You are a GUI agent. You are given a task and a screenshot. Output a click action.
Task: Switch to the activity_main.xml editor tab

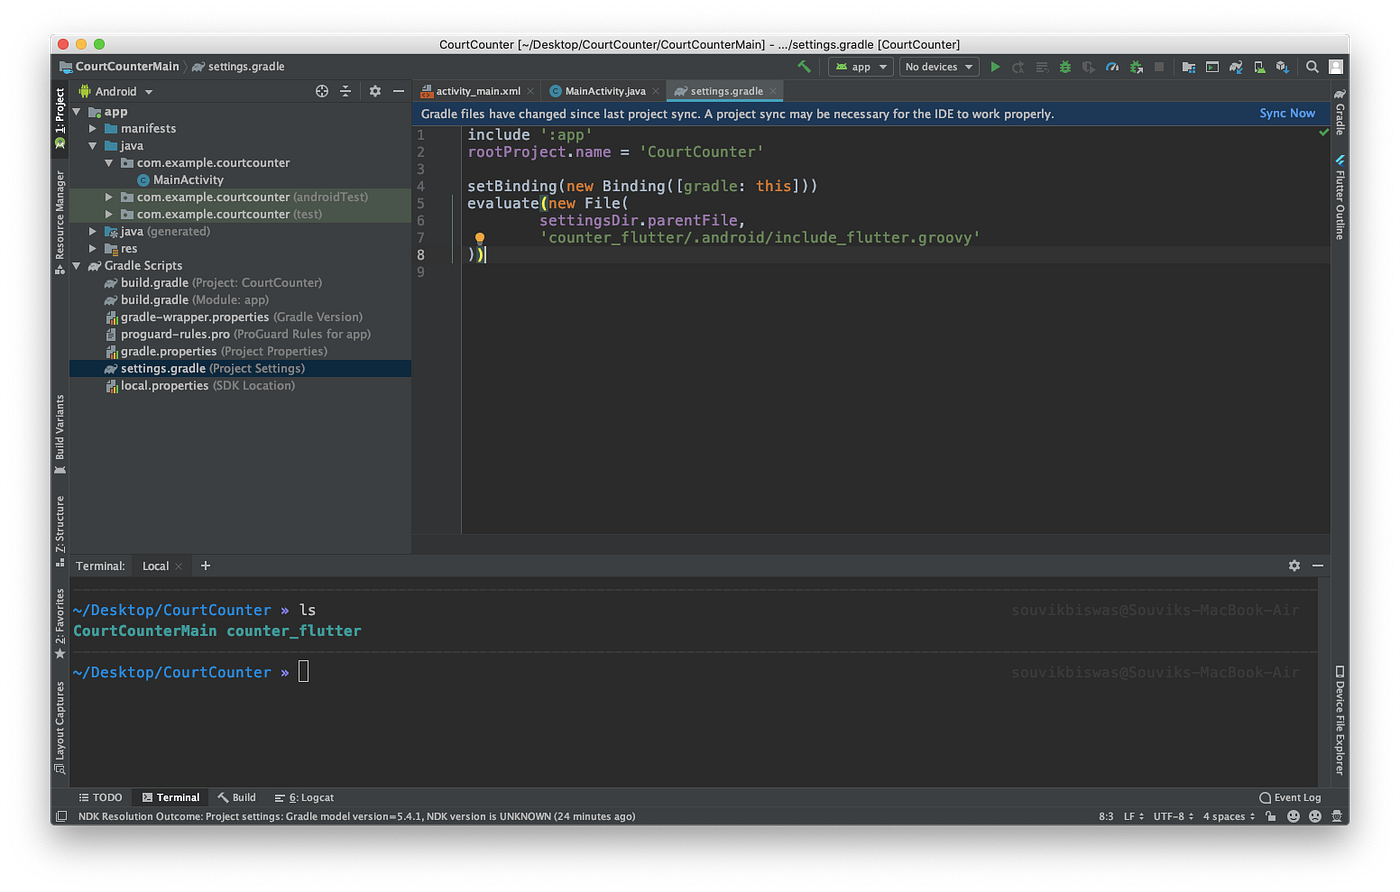click(477, 91)
